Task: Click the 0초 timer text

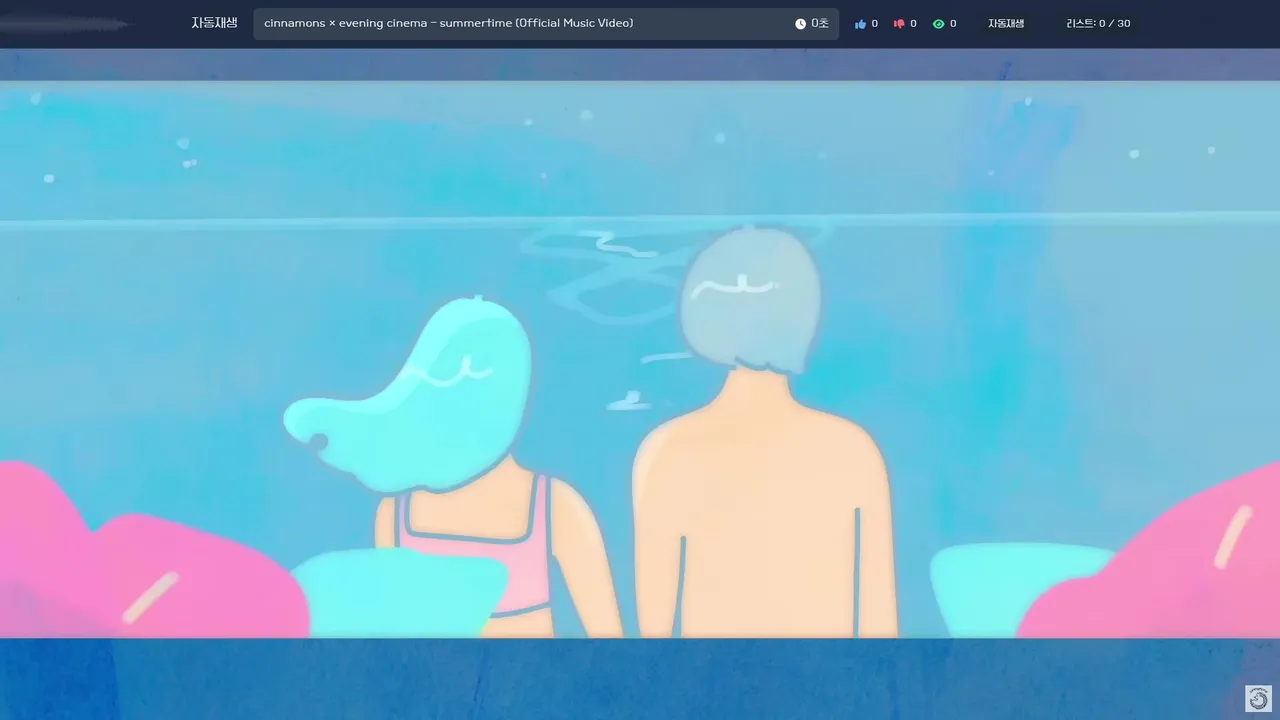Action: point(820,24)
